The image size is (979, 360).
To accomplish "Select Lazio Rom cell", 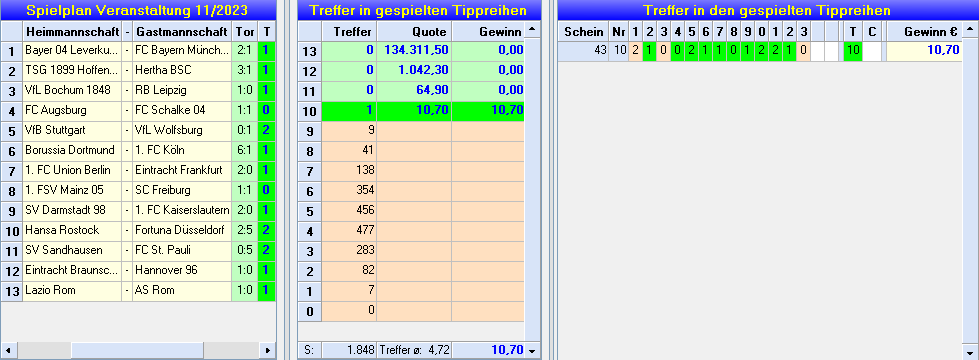I will coord(72,290).
